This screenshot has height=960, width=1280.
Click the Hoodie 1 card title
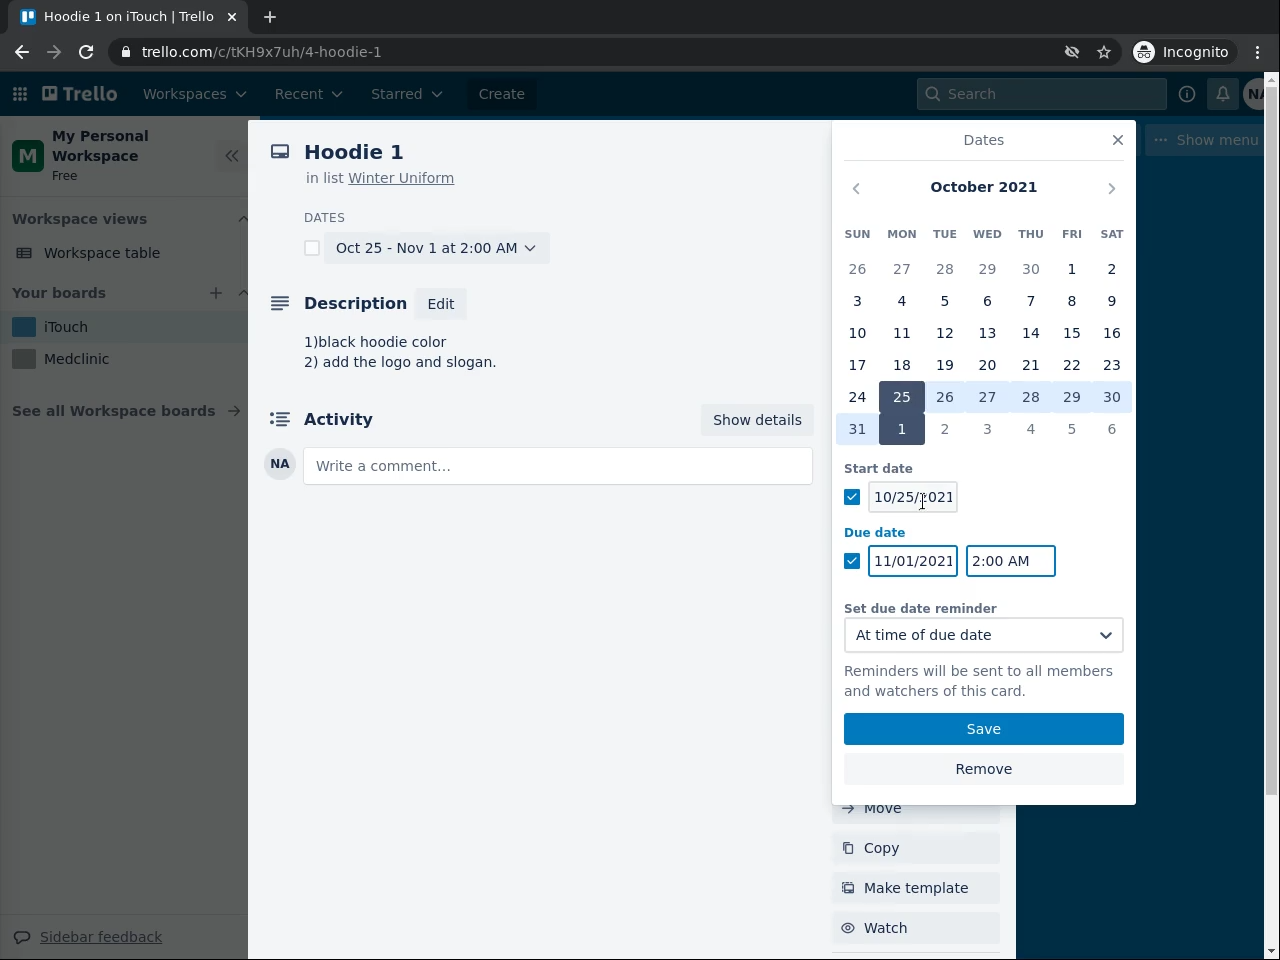coord(354,152)
